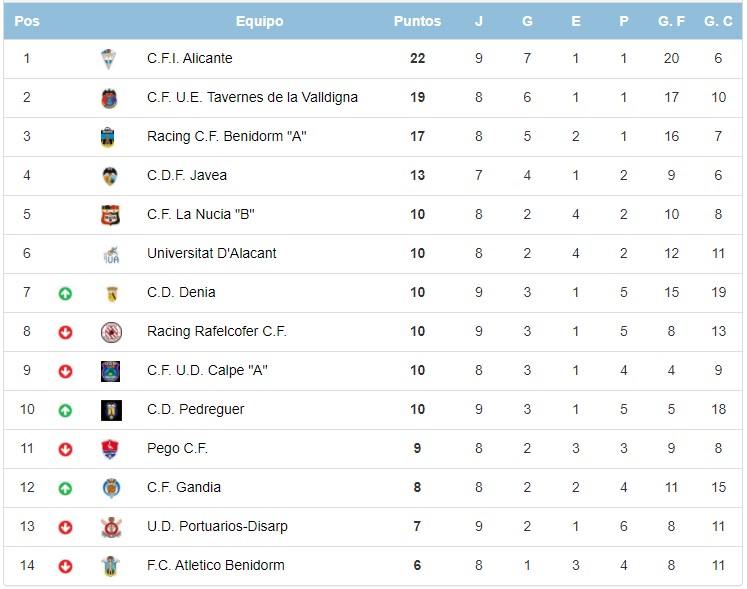Click the red down arrow beside Racing Rafelcofer
This screenshot has height=589, width=747.
coord(65,332)
